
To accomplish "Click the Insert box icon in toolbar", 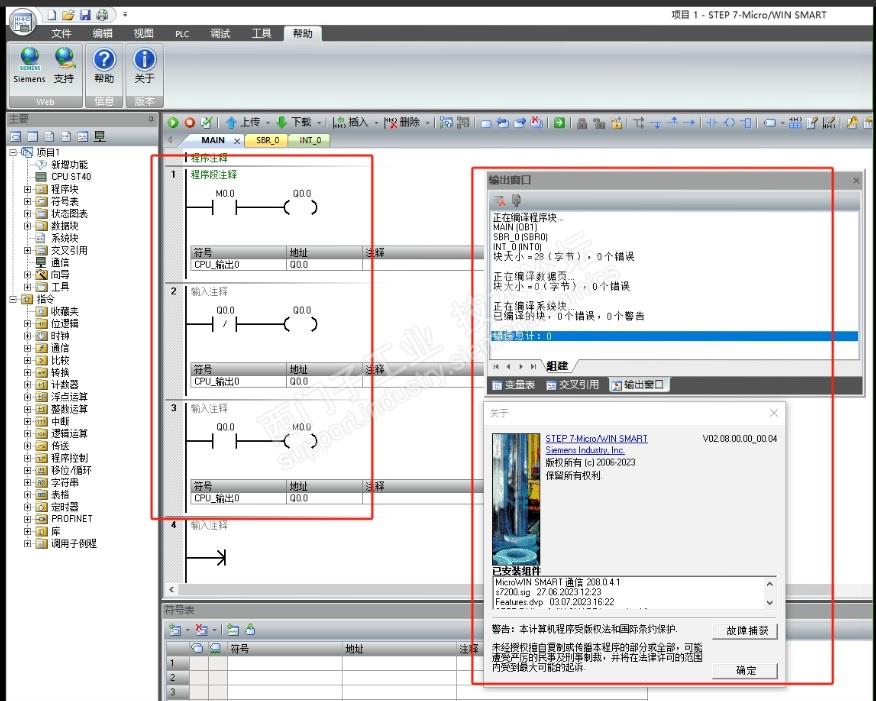I will click(x=746, y=122).
